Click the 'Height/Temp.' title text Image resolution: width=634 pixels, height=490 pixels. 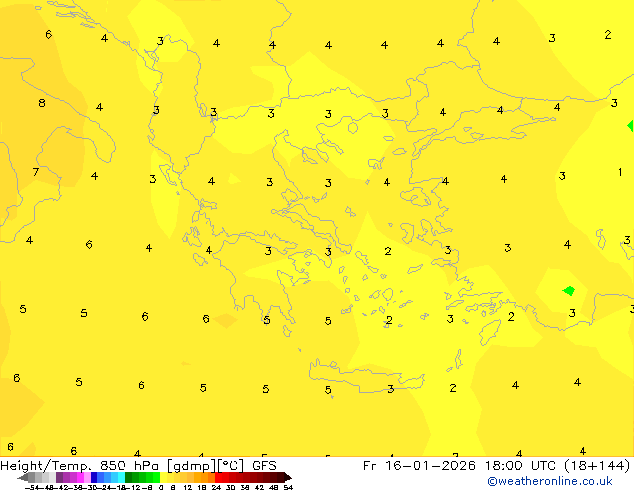(48, 466)
